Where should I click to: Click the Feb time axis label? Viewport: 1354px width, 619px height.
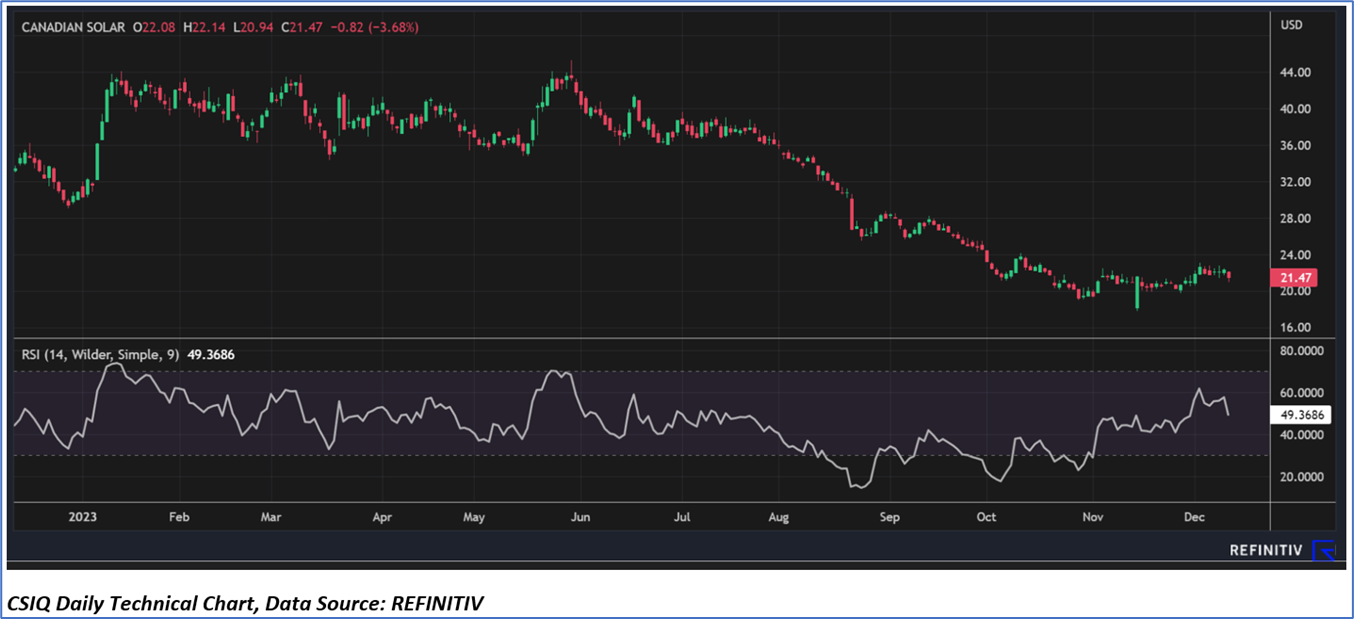click(179, 517)
